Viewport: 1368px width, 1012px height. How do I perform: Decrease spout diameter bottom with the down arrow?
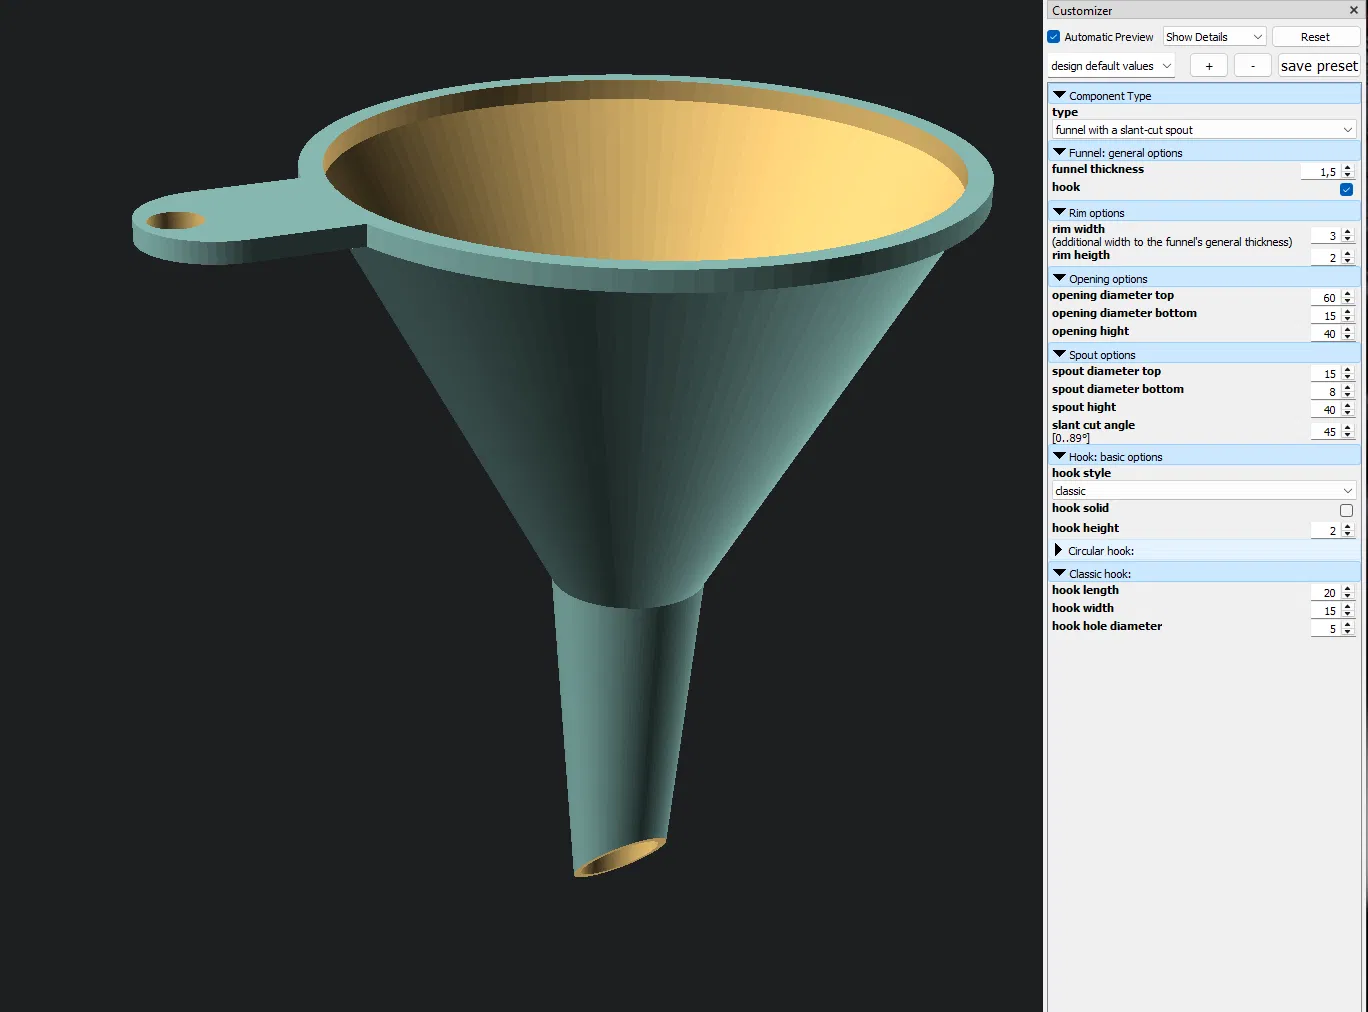1348,395
